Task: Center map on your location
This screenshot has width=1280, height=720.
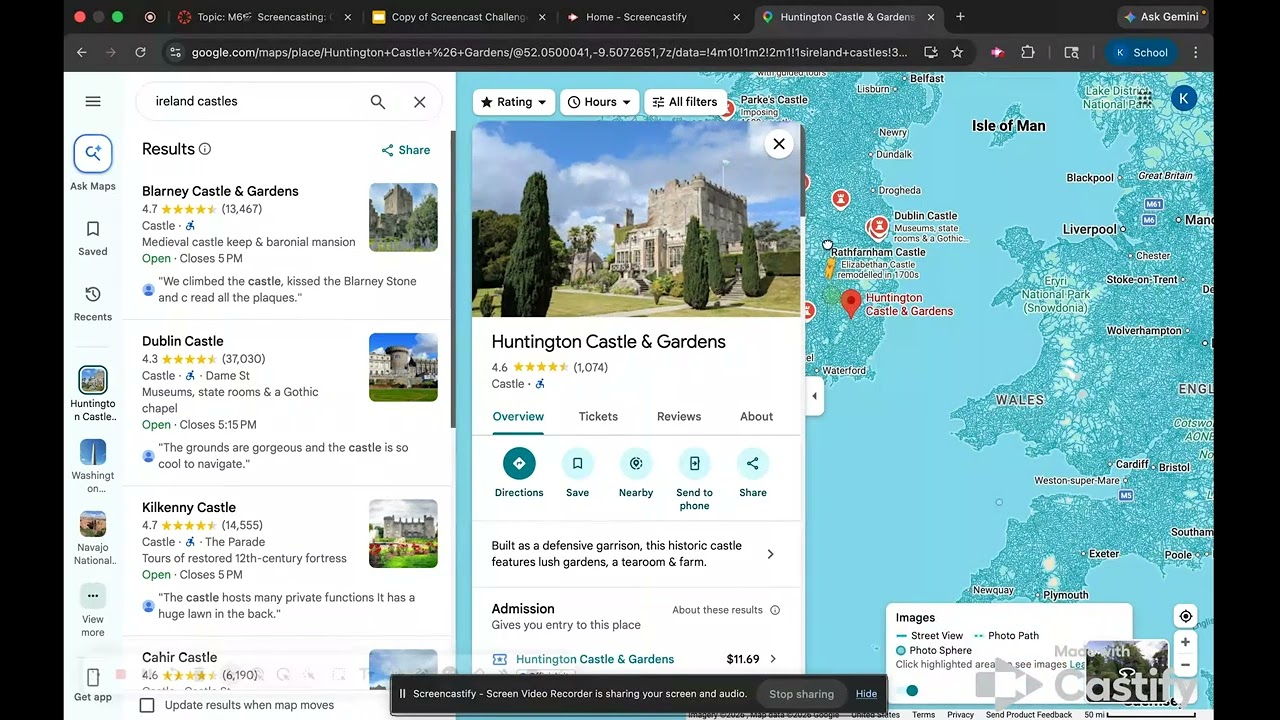Action: (x=1185, y=617)
